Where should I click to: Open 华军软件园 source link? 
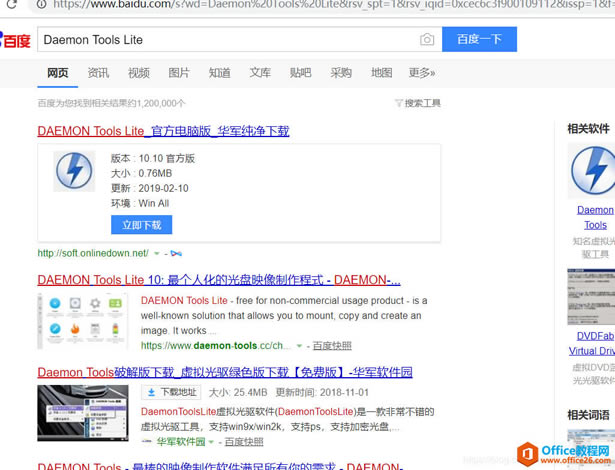click(x=181, y=442)
